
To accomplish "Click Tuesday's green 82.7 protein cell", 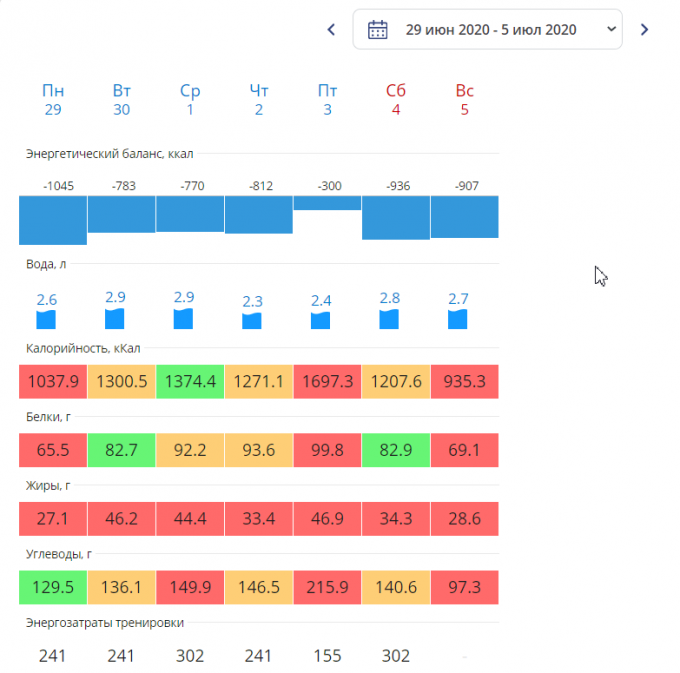I will point(121,450).
